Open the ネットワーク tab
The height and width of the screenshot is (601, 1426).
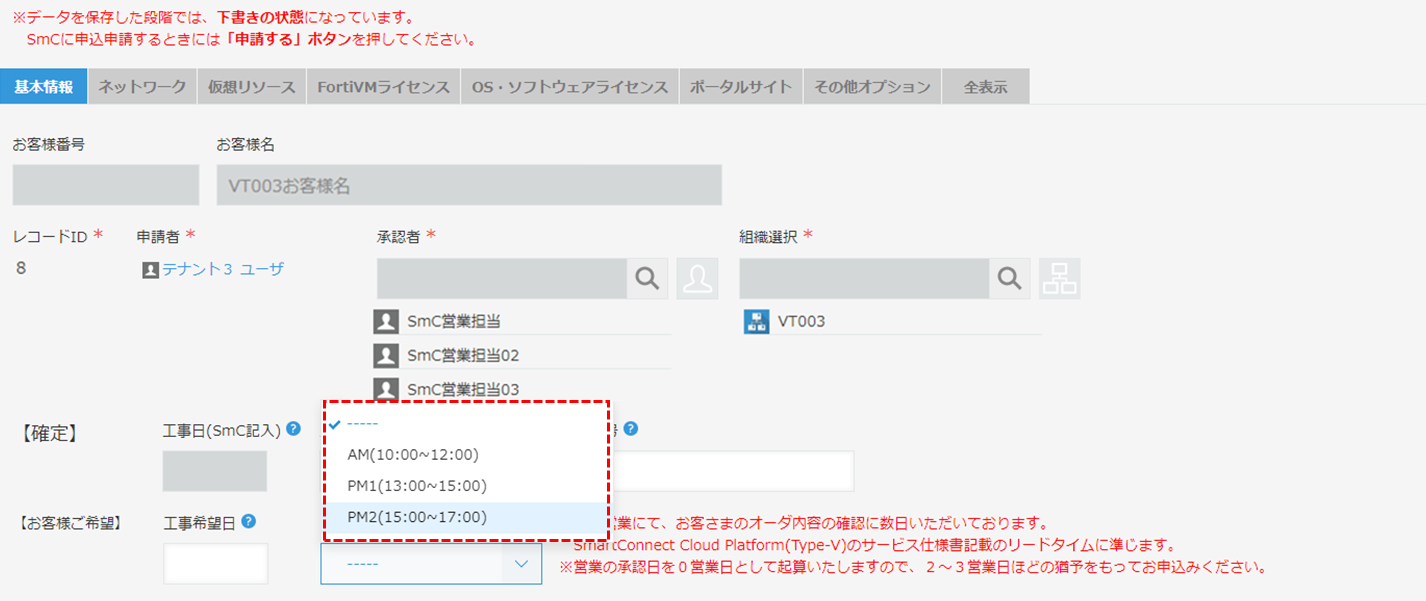(142, 87)
